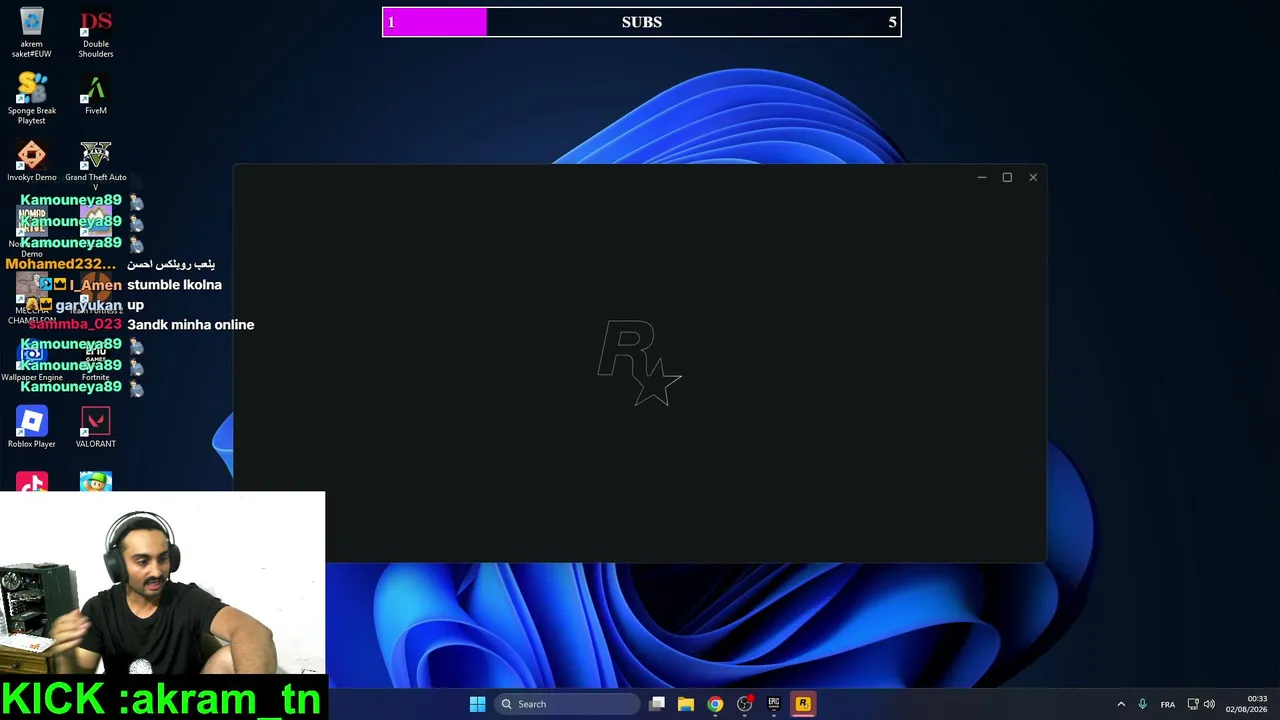This screenshot has height=720, width=1280.
Task: Select the VALORANT desktop shortcut
Action: (x=96, y=427)
